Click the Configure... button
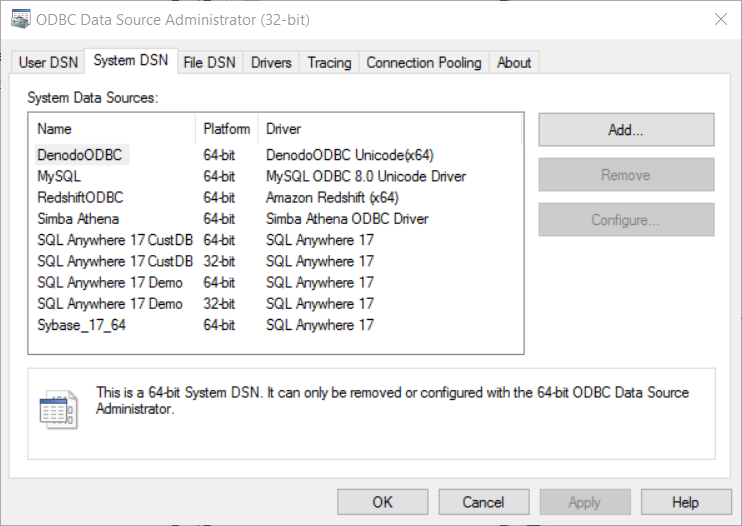The height and width of the screenshot is (526, 742). click(x=626, y=219)
